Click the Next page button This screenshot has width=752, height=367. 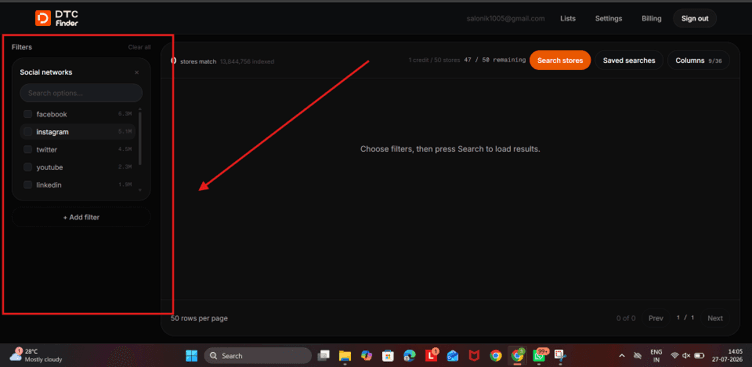715,318
